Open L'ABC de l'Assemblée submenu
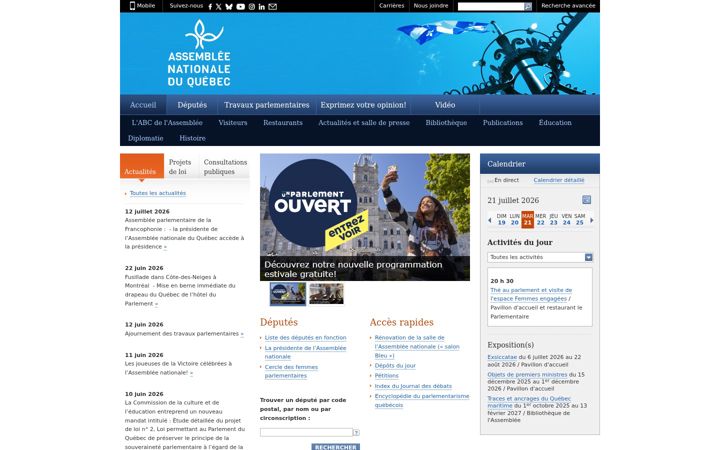 (x=167, y=123)
